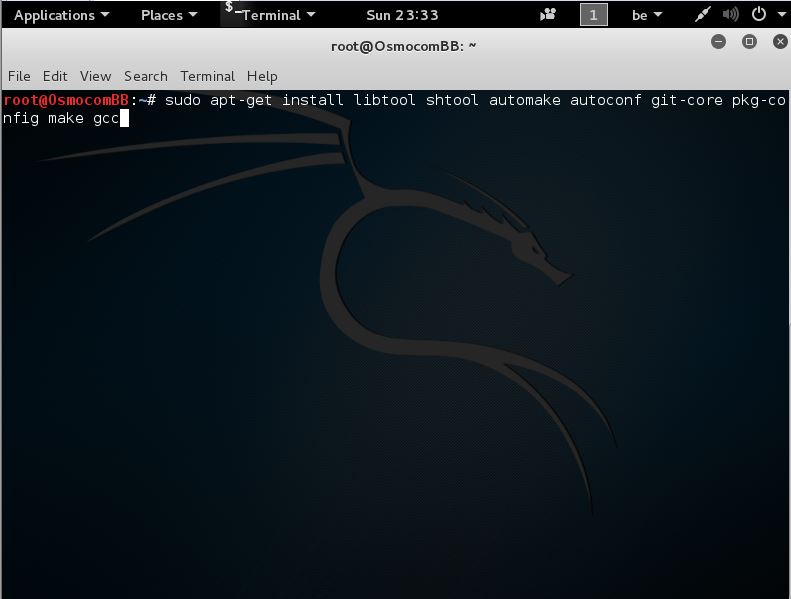Click the word 'libtool' in the command
Screen dimensions: 791x599
tap(384, 100)
